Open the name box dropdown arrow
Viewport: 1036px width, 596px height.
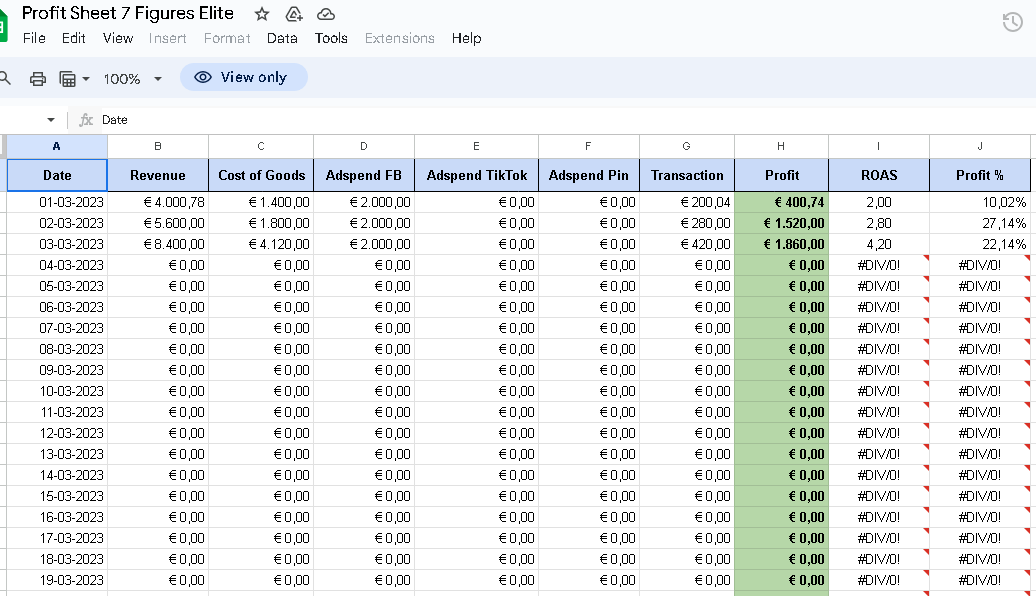pos(51,120)
